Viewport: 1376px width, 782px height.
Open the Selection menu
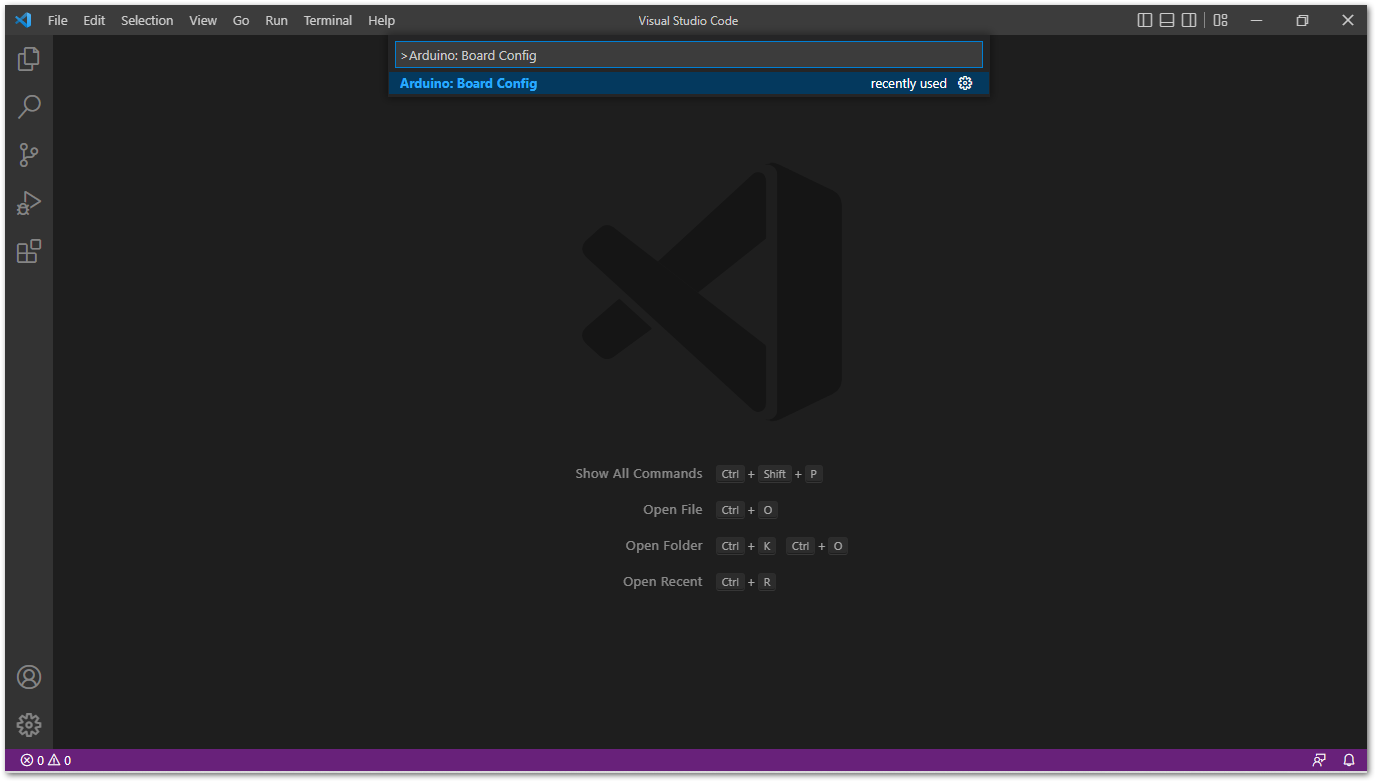tap(147, 20)
